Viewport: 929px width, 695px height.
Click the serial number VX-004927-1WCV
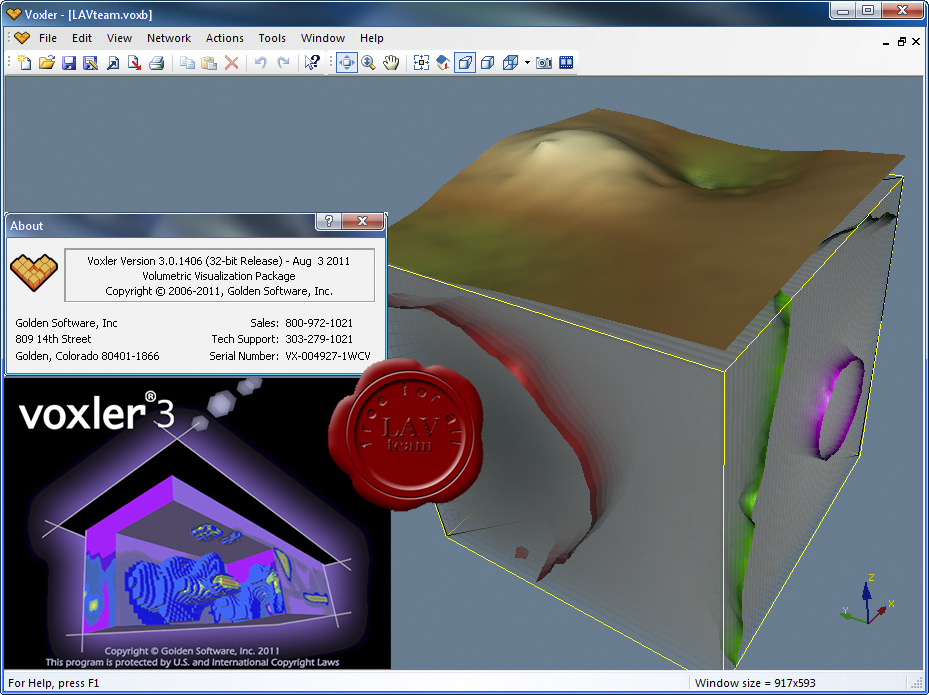(328, 356)
